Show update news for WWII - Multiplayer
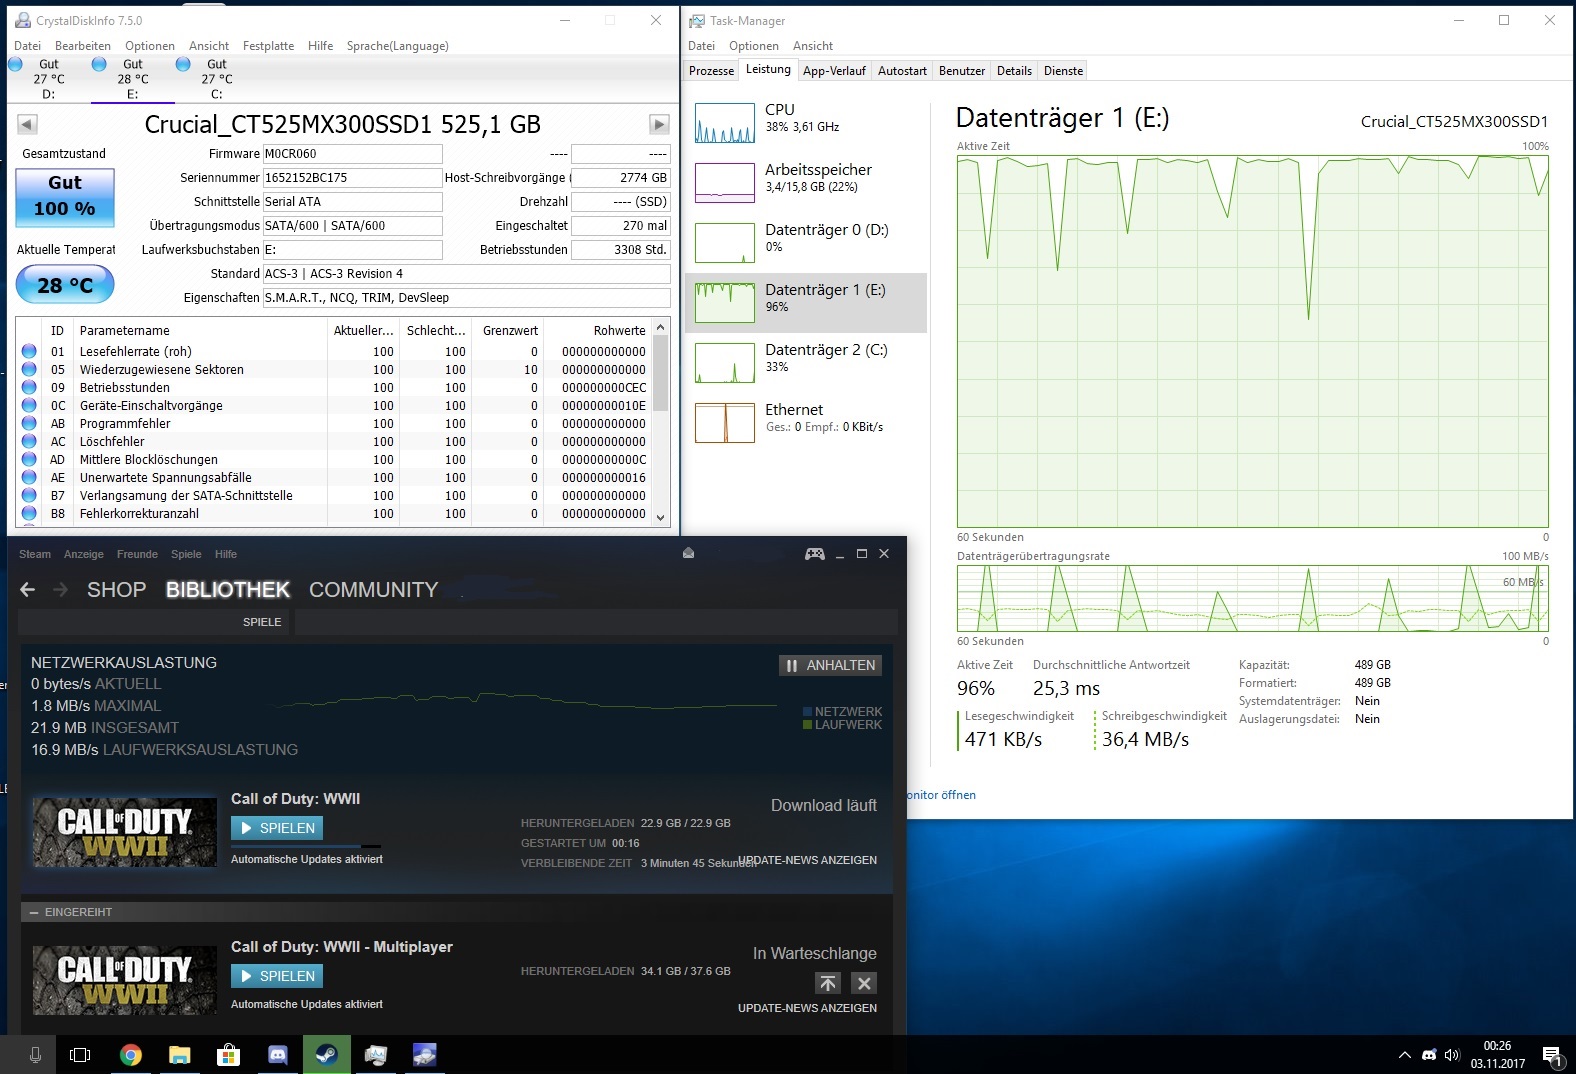Screen dimensions: 1576x1074 pyautogui.click(x=807, y=1008)
